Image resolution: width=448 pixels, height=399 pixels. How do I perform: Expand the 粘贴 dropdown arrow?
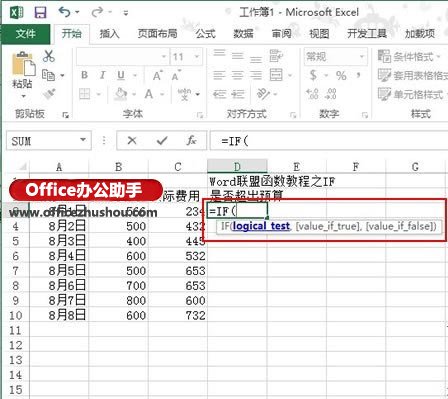(23, 96)
